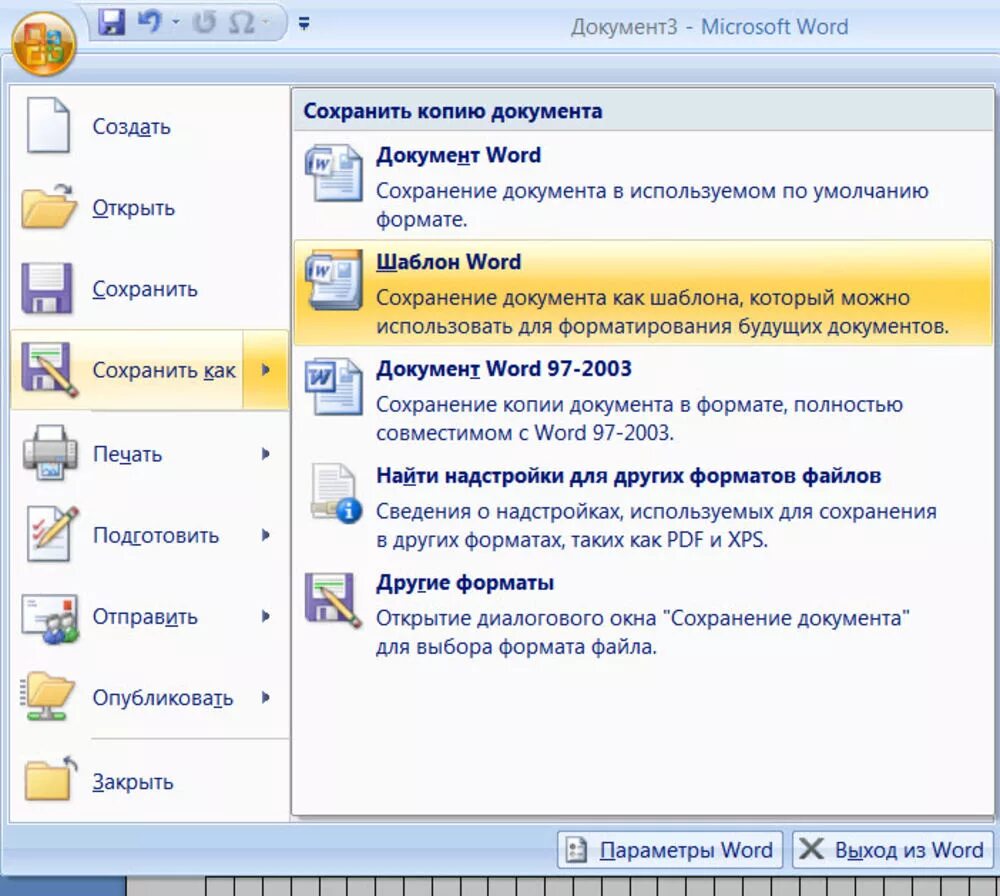Click the Шаблон Word template icon
The image size is (1000, 896).
pos(334,279)
